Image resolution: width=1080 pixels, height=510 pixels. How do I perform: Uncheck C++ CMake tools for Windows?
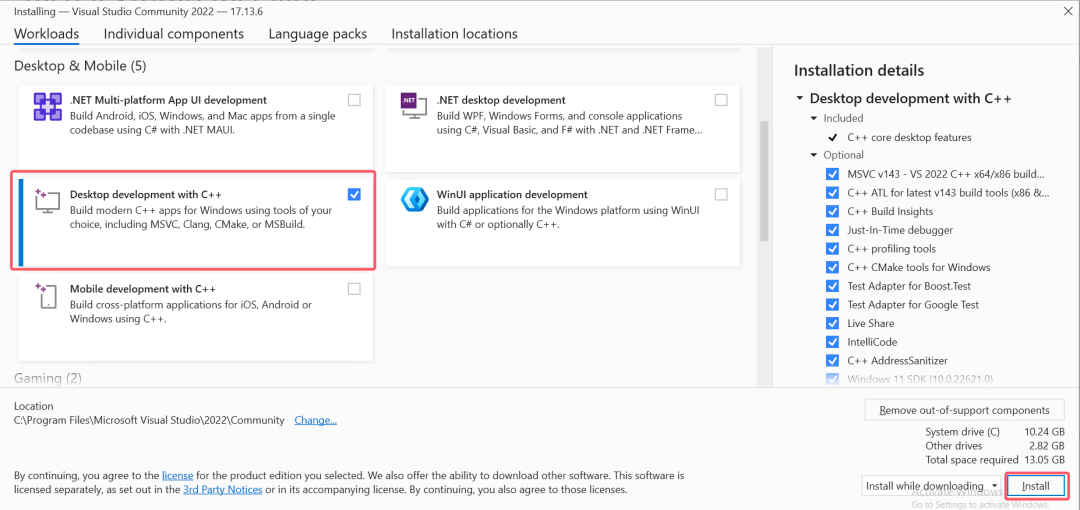(x=832, y=267)
